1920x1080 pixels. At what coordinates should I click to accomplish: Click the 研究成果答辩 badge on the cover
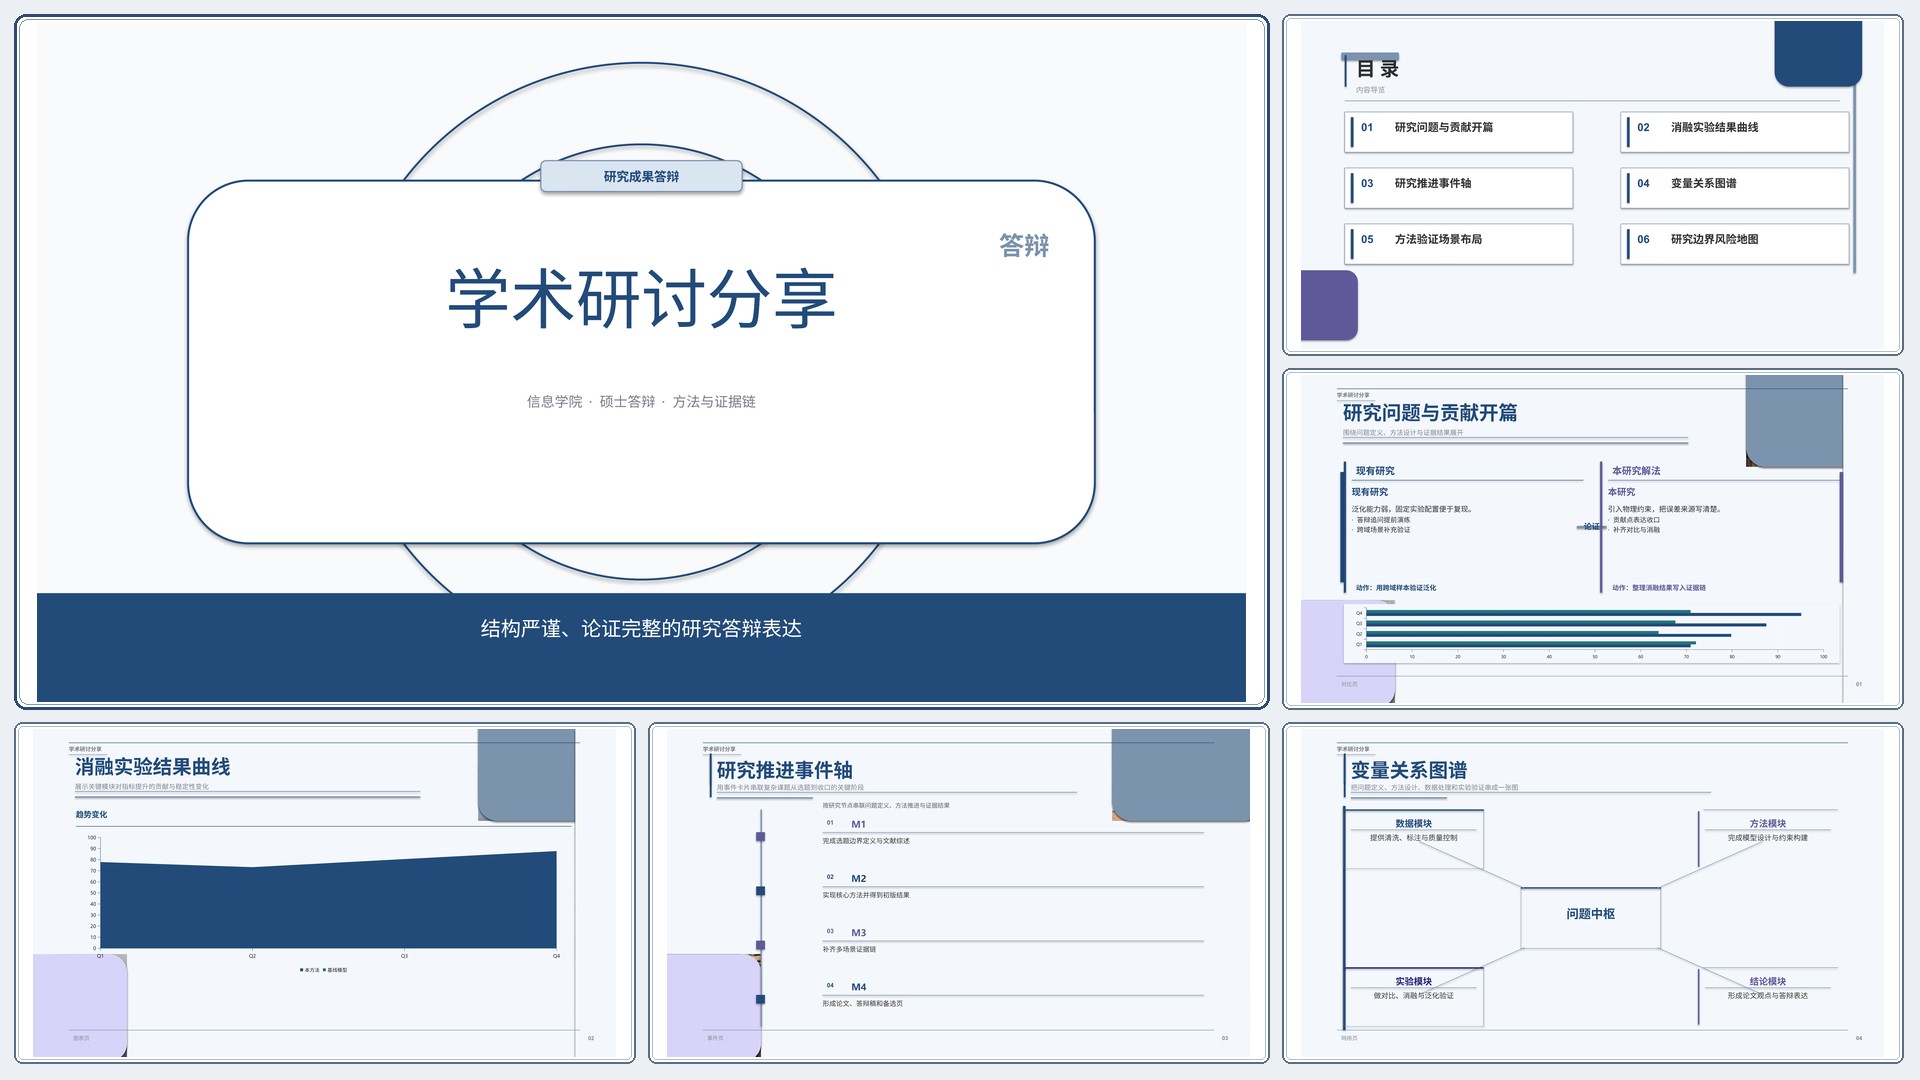(x=641, y=176)
